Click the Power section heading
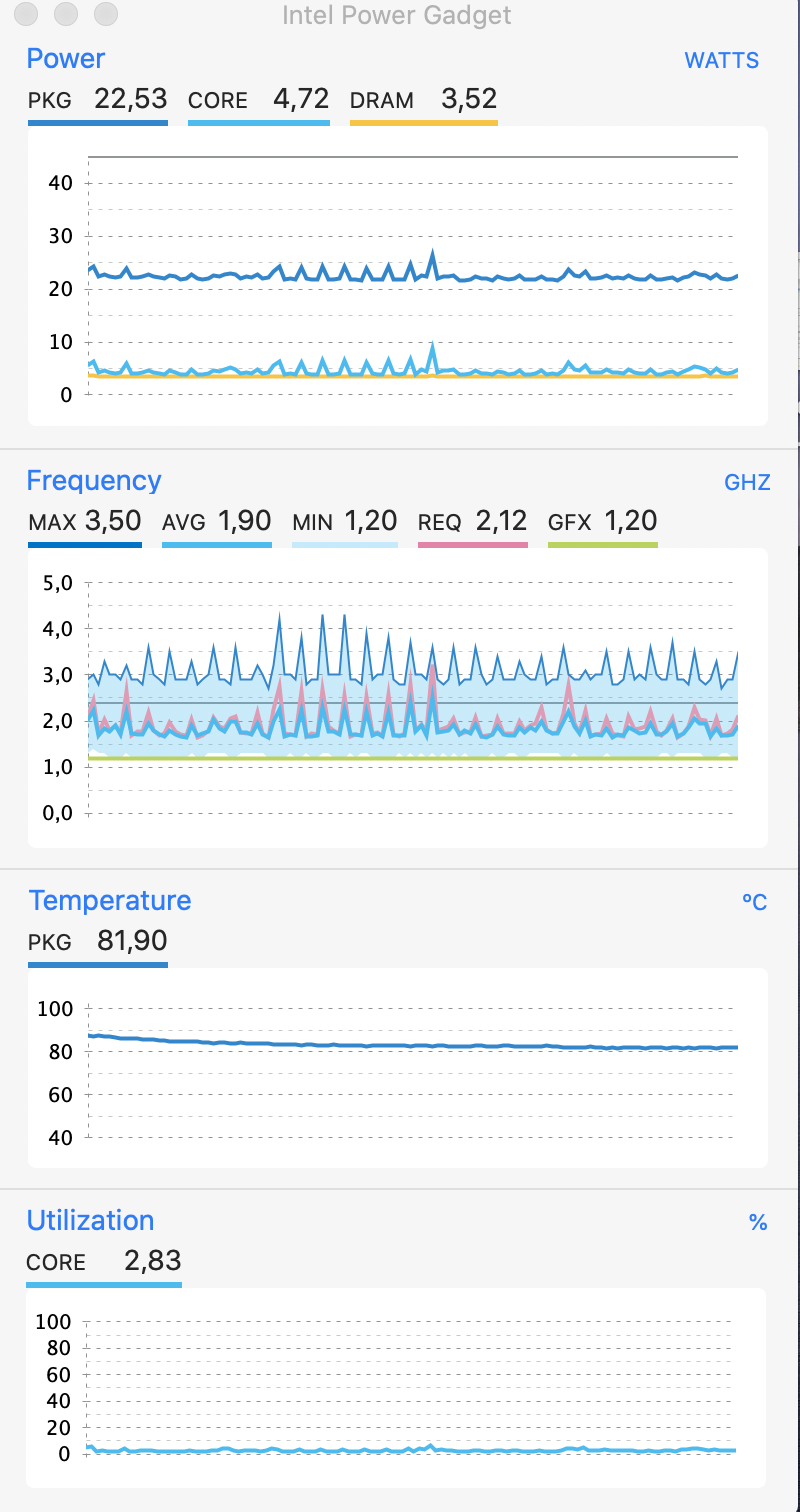This screenshot has height=1512, width=800. tap(65, 59)
